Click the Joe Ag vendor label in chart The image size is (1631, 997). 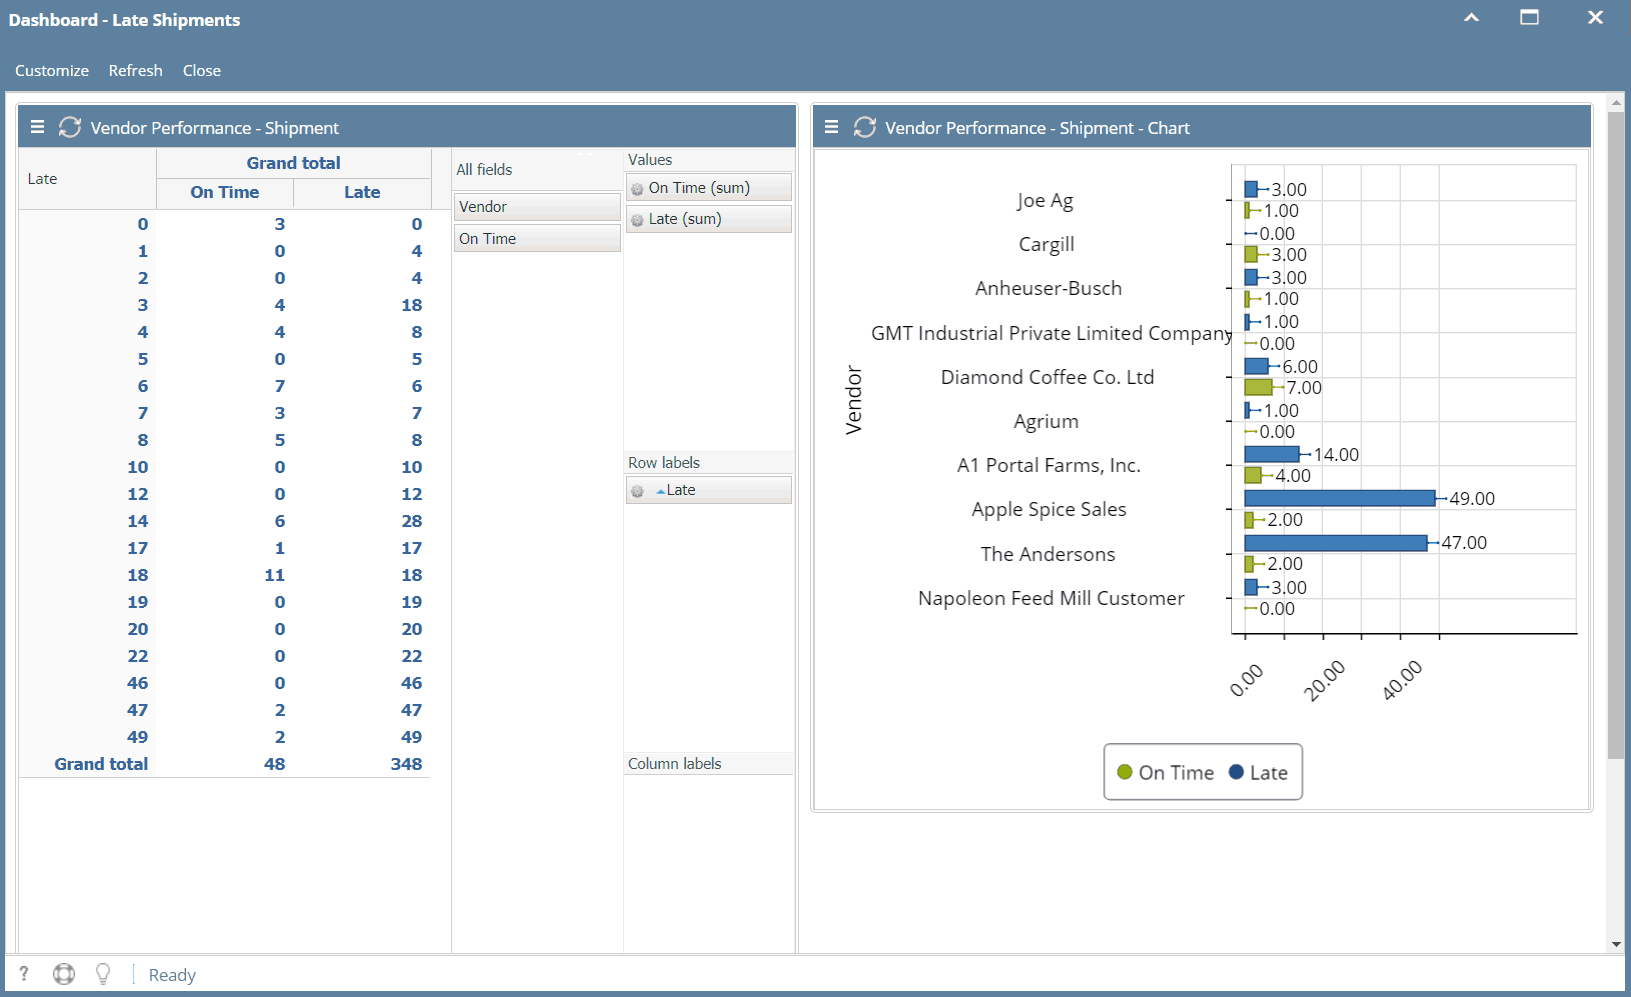point(1045,201)
